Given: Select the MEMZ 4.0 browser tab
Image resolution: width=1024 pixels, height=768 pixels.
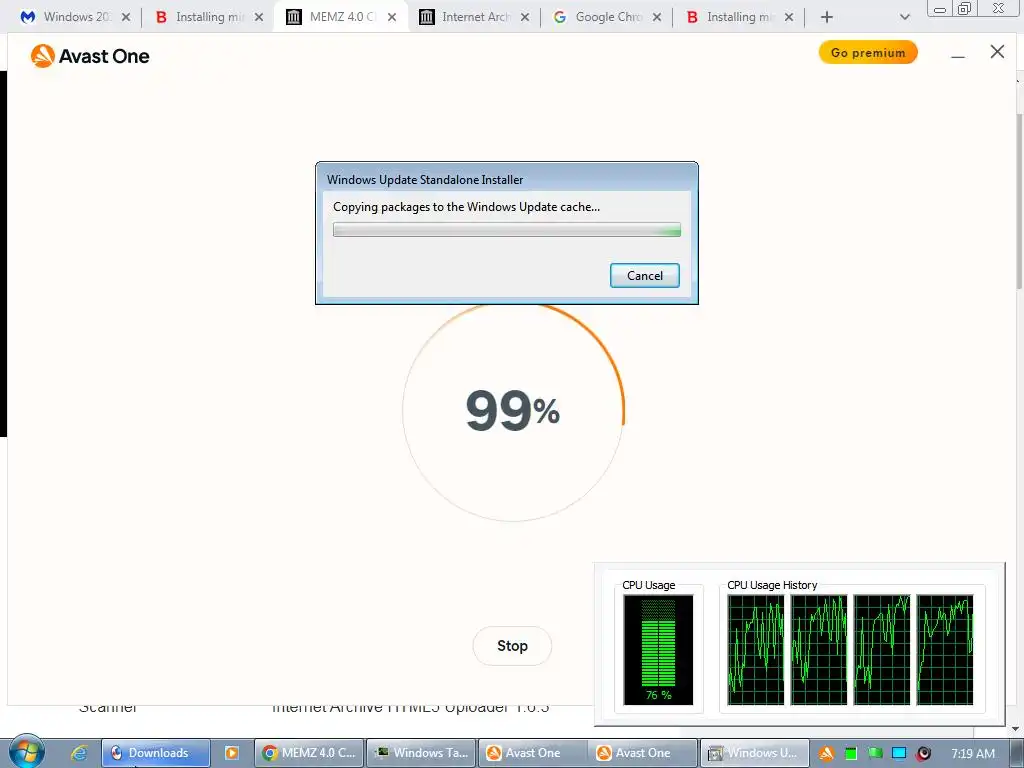Looking at the screenshot, I should (x=341, y=17).
